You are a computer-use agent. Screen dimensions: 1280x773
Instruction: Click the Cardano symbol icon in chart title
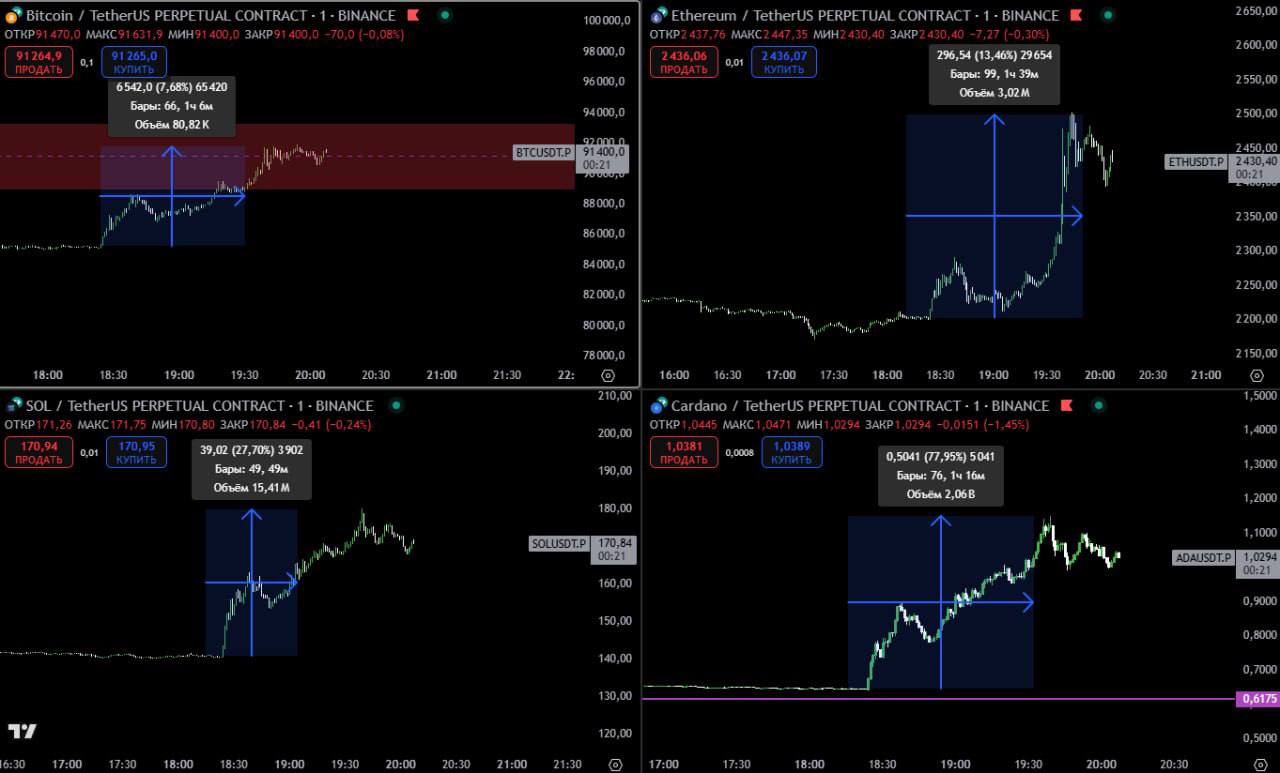658,406
